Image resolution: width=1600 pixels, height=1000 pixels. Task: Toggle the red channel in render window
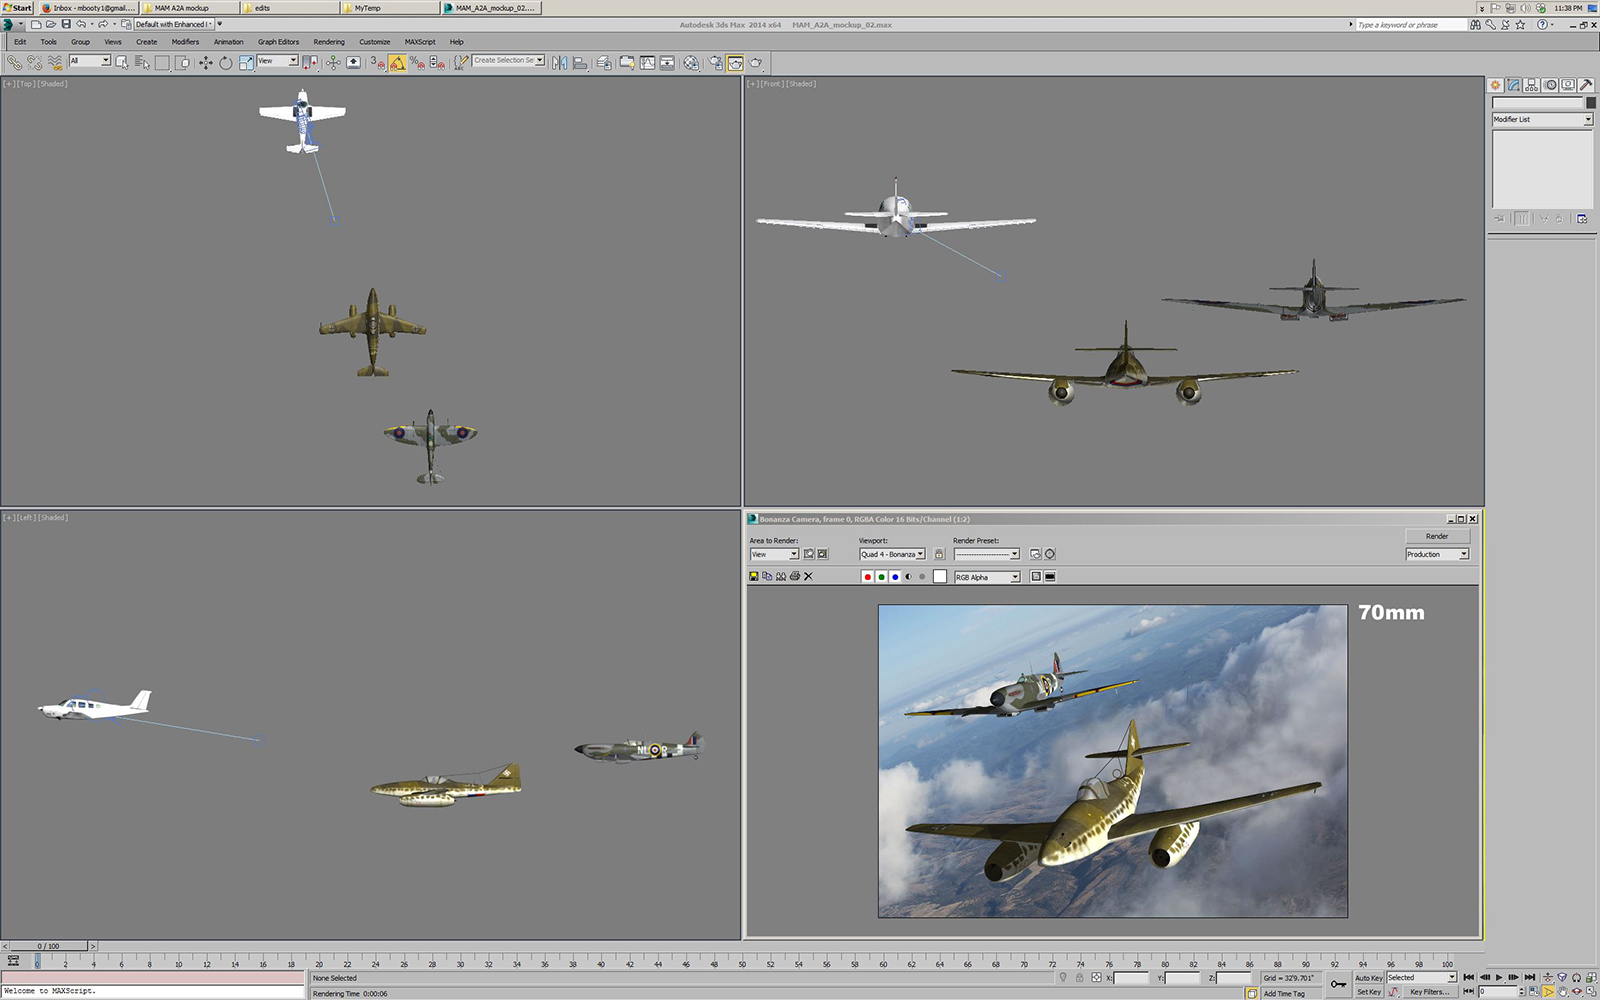tap(867, 577)
